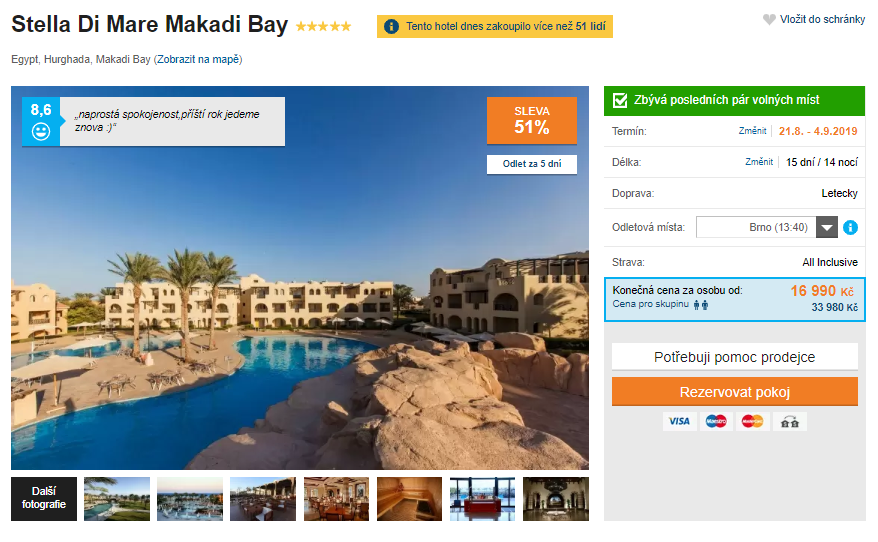Screen dimensions: 878x542
Task: Click Změnit next to the Termín dates
Action: 753,131
